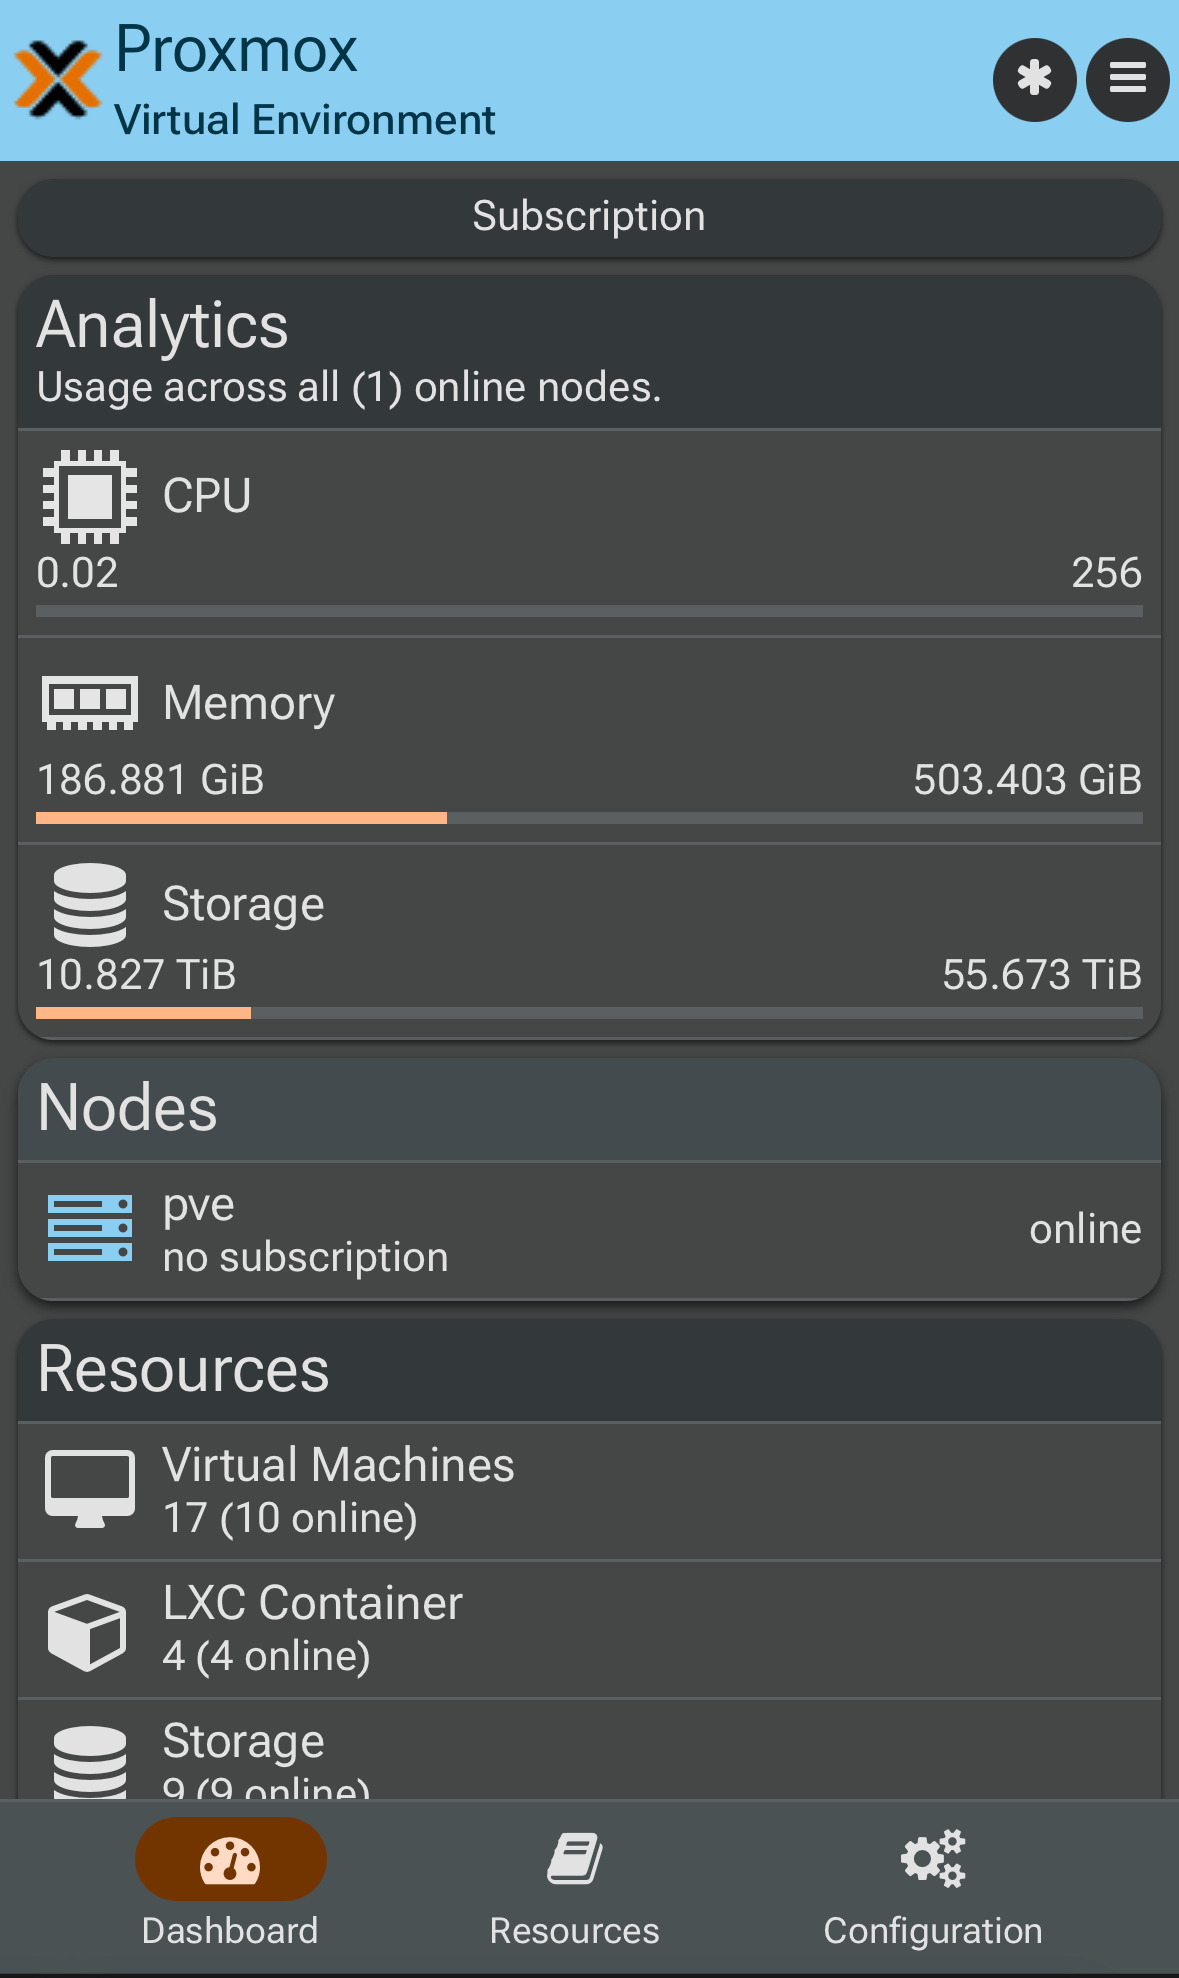Open the Subscription button
The width and height of the screenshot is (1179, 1978).
click(x=589, y=217)
